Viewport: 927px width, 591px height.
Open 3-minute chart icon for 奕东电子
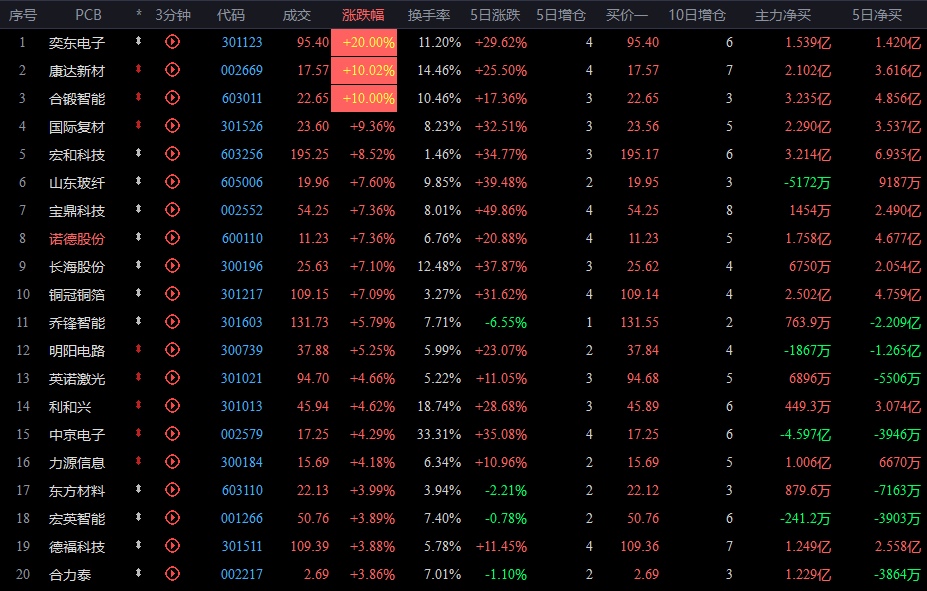(x=172, y=42)
